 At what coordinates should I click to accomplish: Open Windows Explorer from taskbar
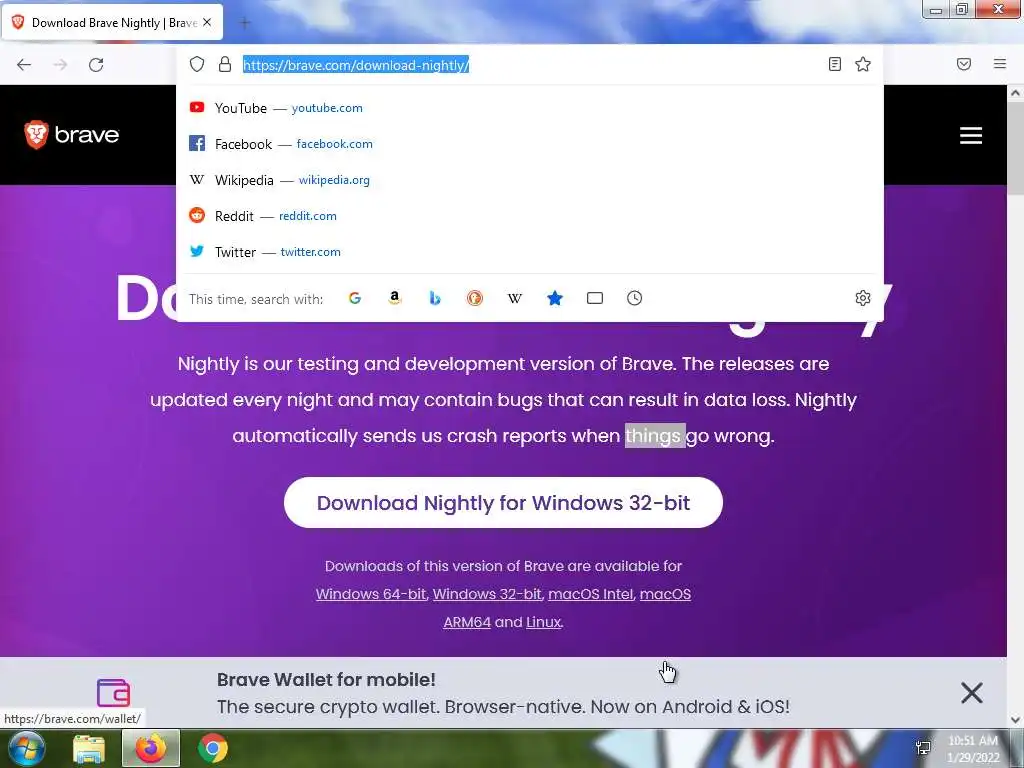89,748
